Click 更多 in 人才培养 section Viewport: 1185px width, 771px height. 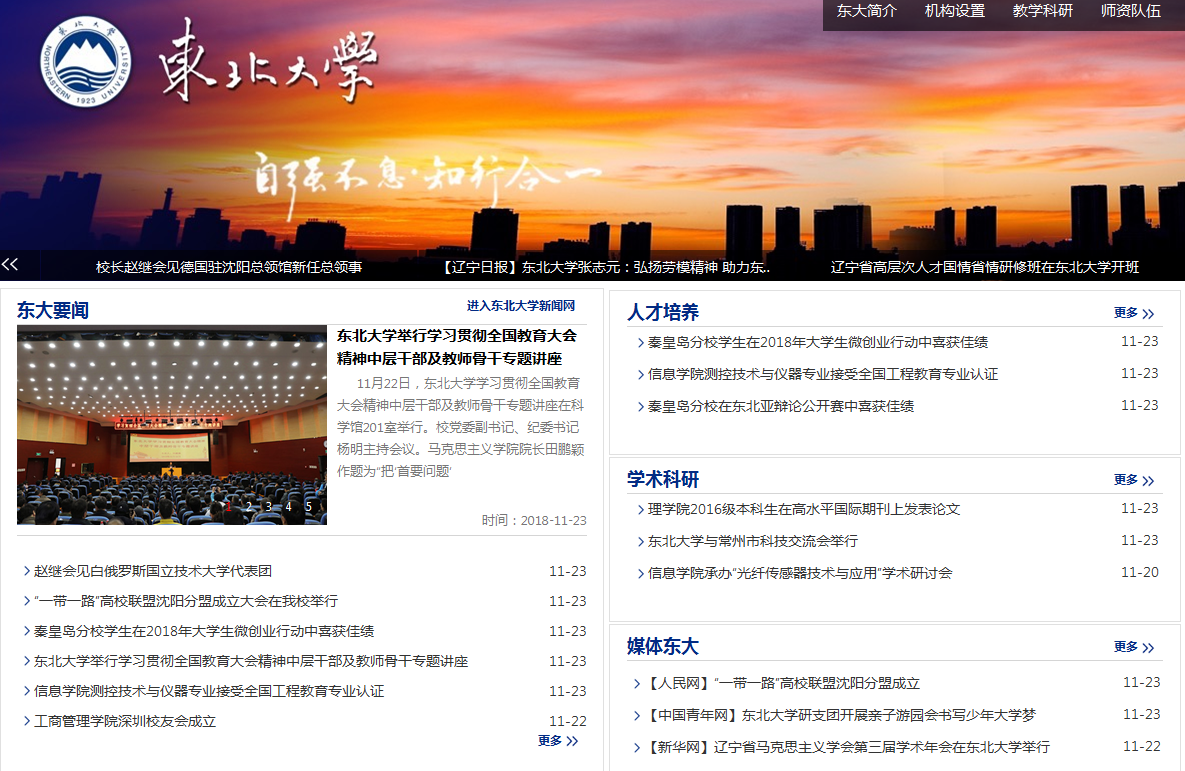coord(1134,313)
